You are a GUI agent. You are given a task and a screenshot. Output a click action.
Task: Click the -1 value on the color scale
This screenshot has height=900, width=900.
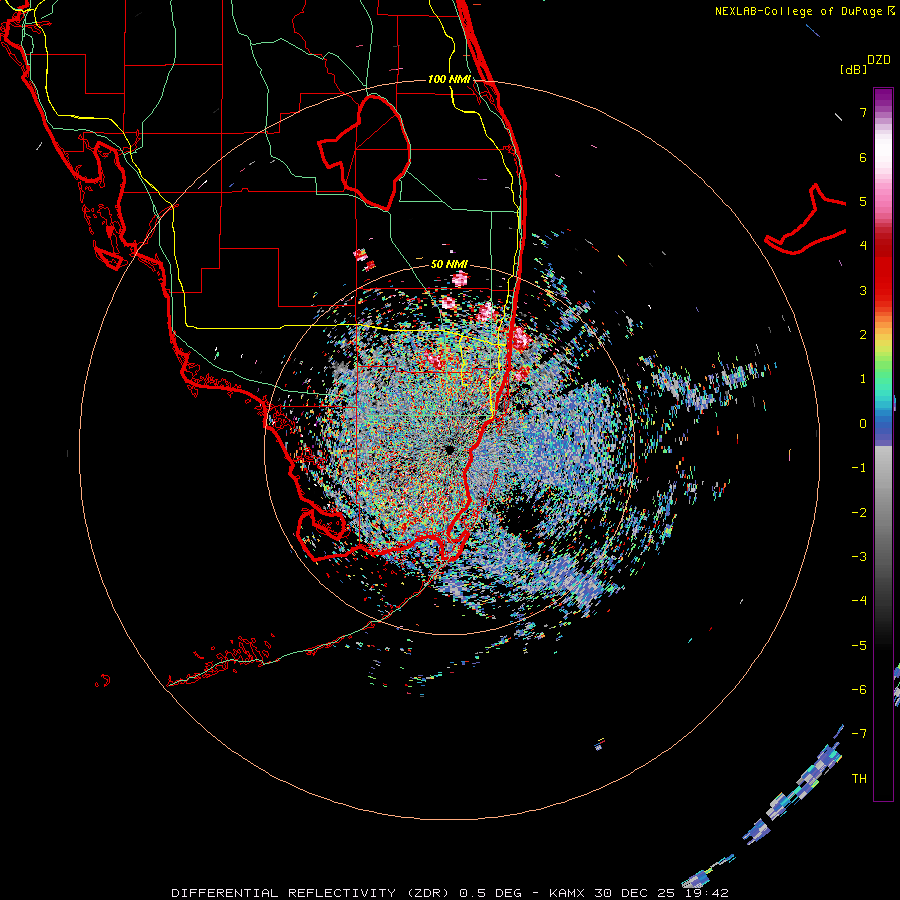pos(859,468)
